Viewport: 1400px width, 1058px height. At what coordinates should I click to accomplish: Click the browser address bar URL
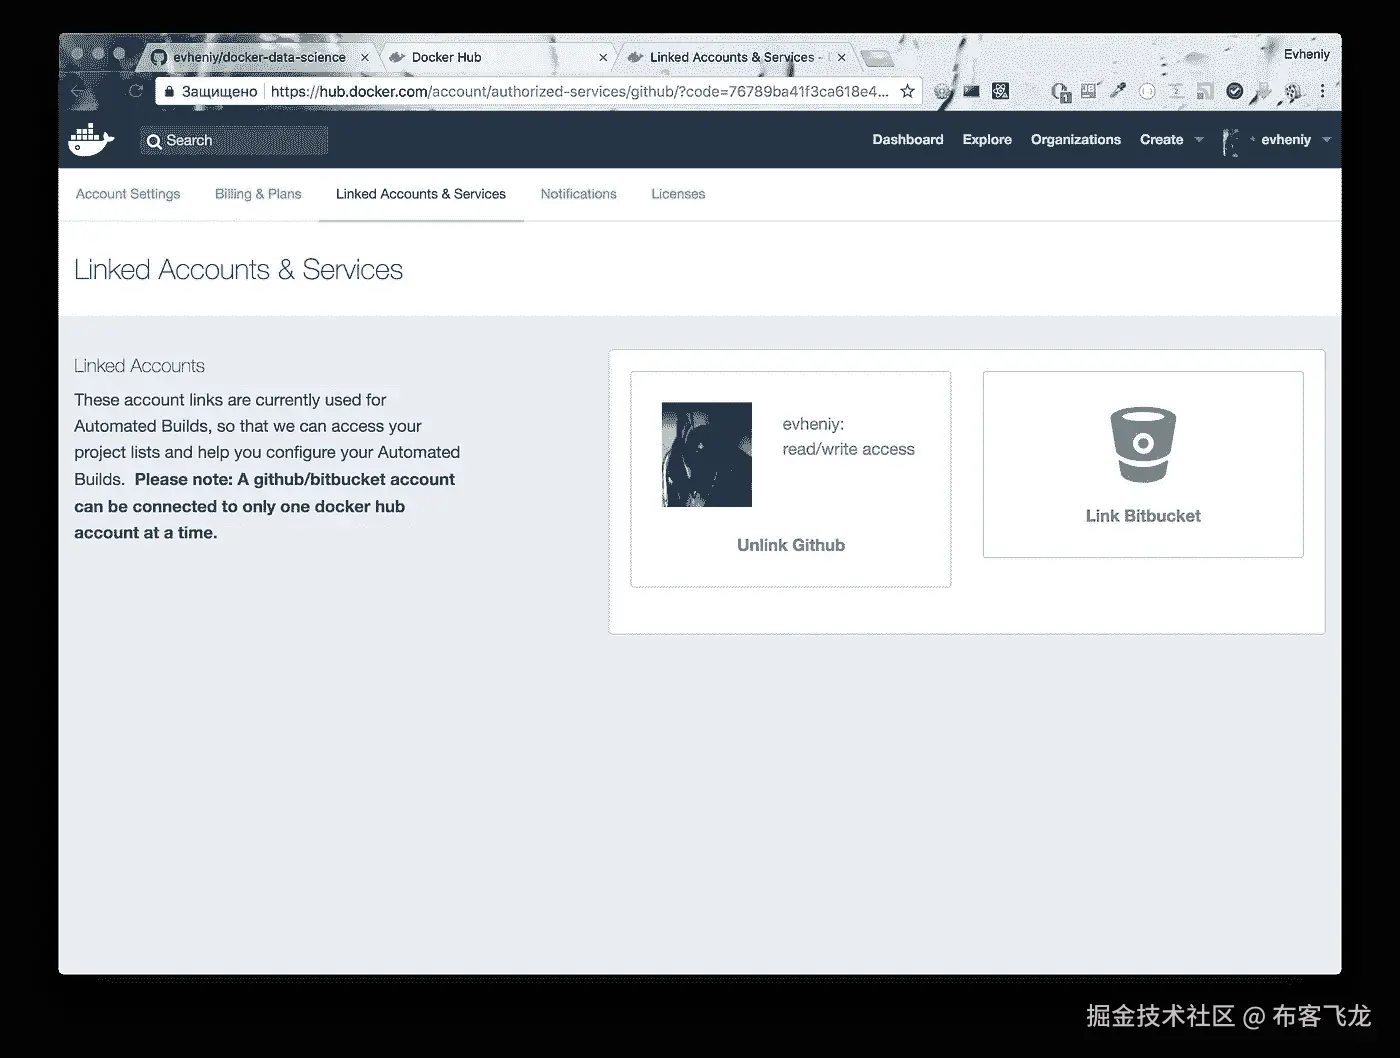(580, 91)
